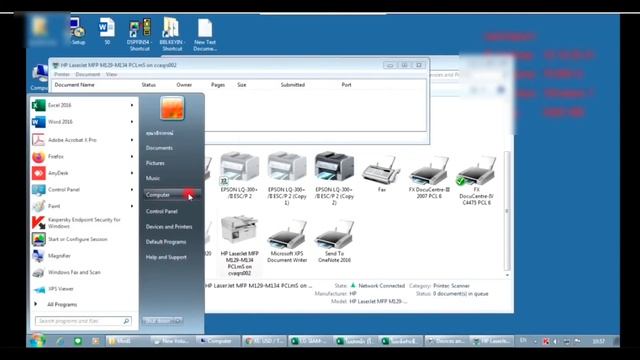Screen dimensions: 640x360
Task: Open Default Programs from the Start menu
Action: [166, 242]
